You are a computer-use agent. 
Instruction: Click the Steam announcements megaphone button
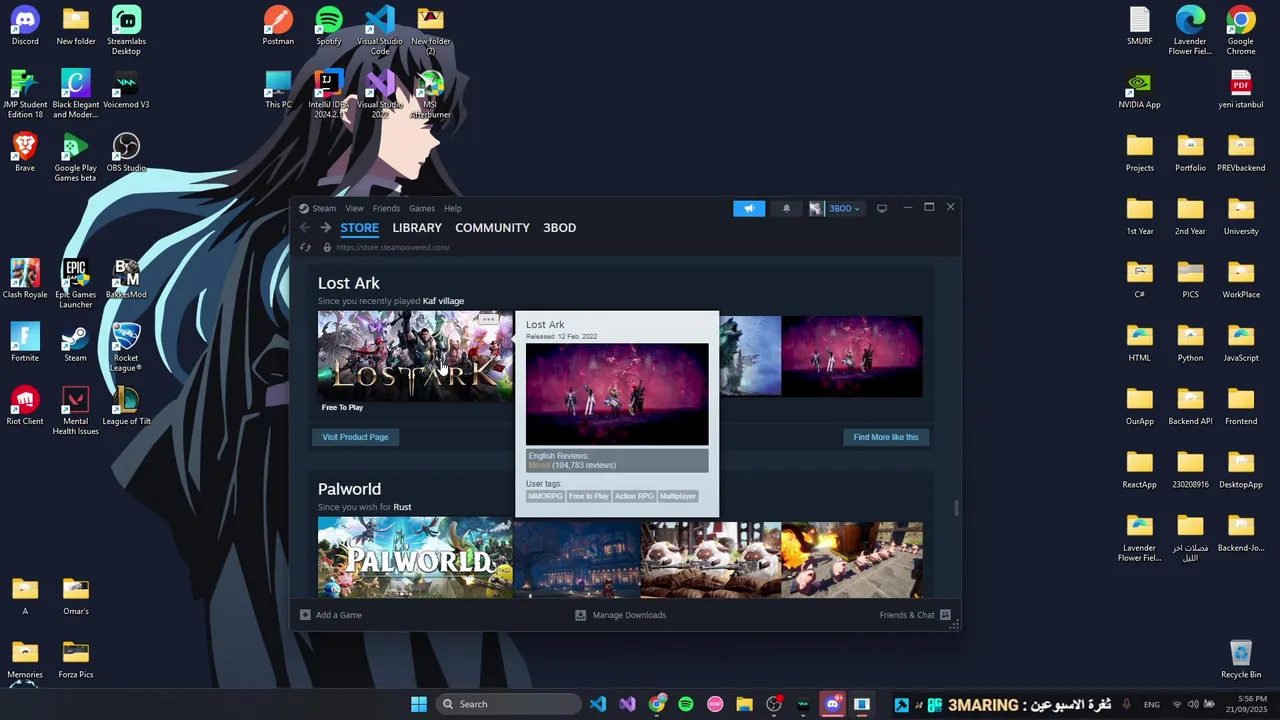[x=749, y=208]
